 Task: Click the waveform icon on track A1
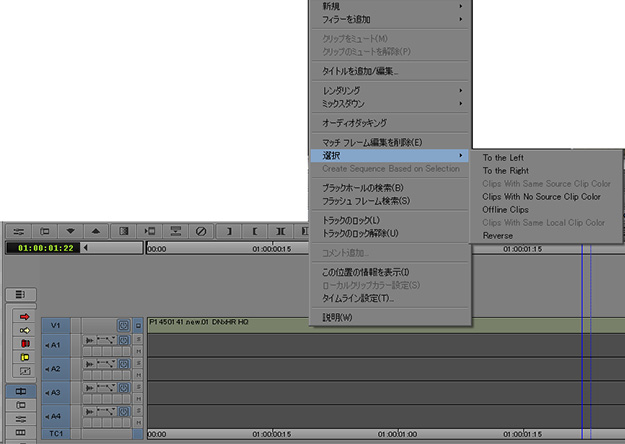tap(90, 340)
